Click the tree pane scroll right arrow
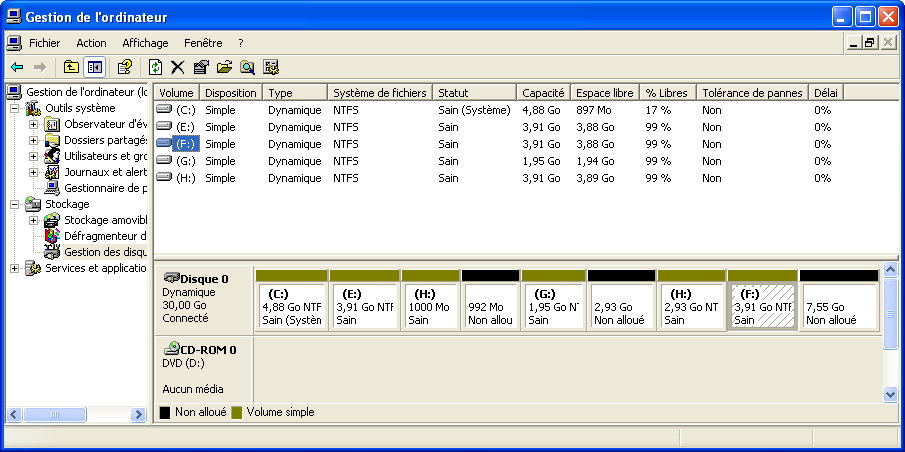The height and width of the screenshot is (452, 905). [139, 414]
